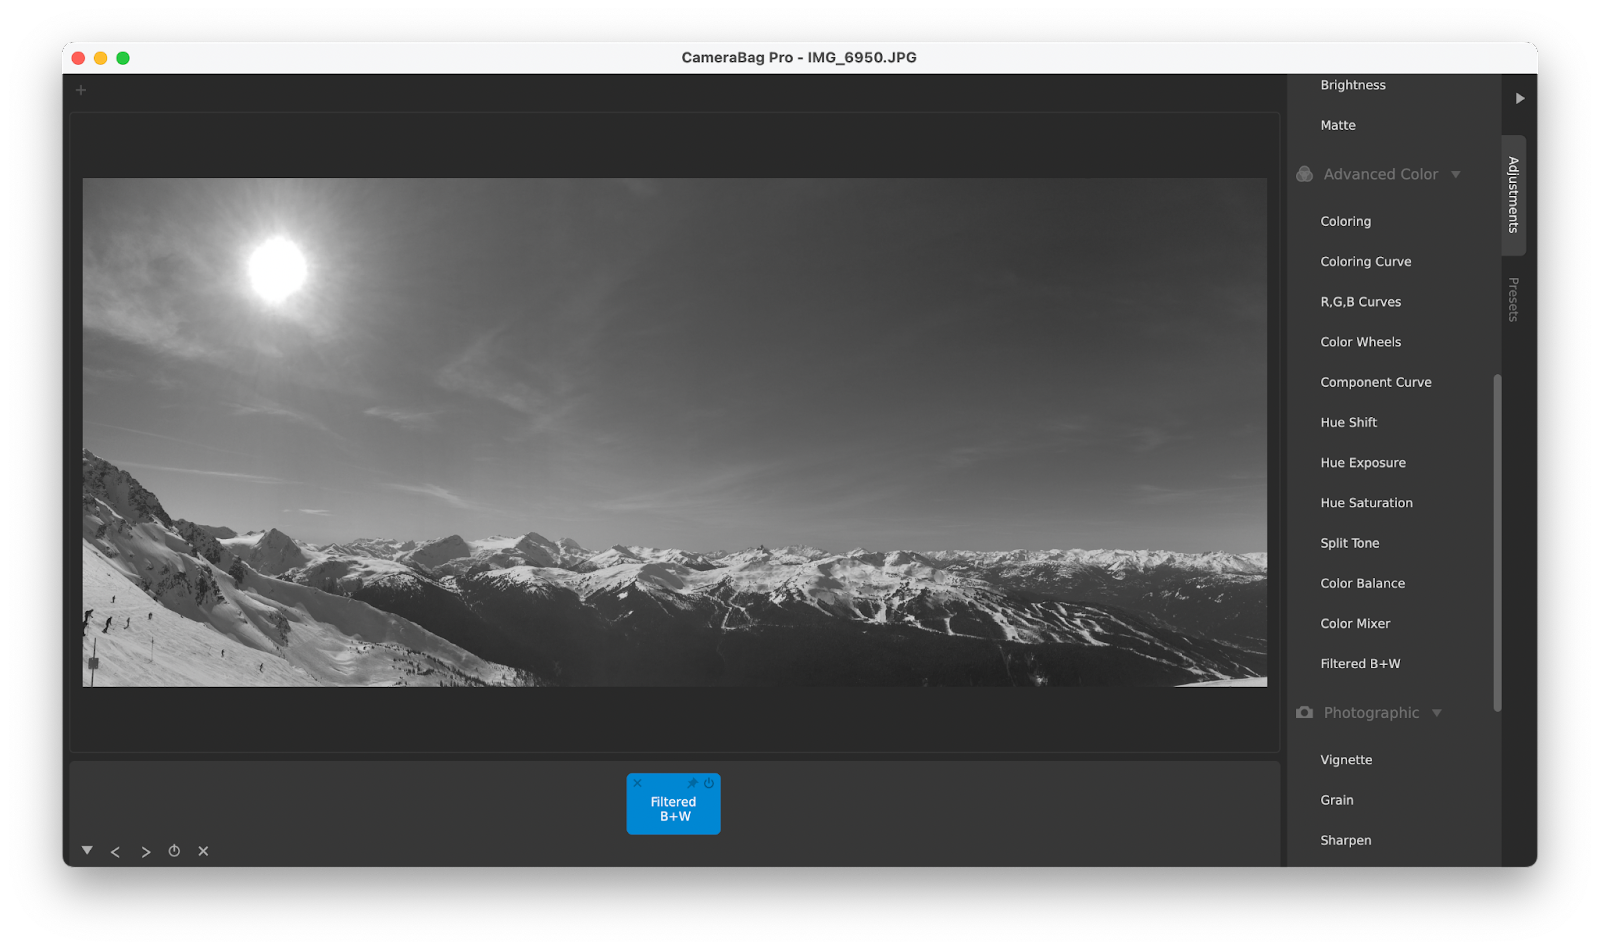This screenshot has height=950, width=1600.
Task: Go to previous image with left arrow
Action: 116,851
